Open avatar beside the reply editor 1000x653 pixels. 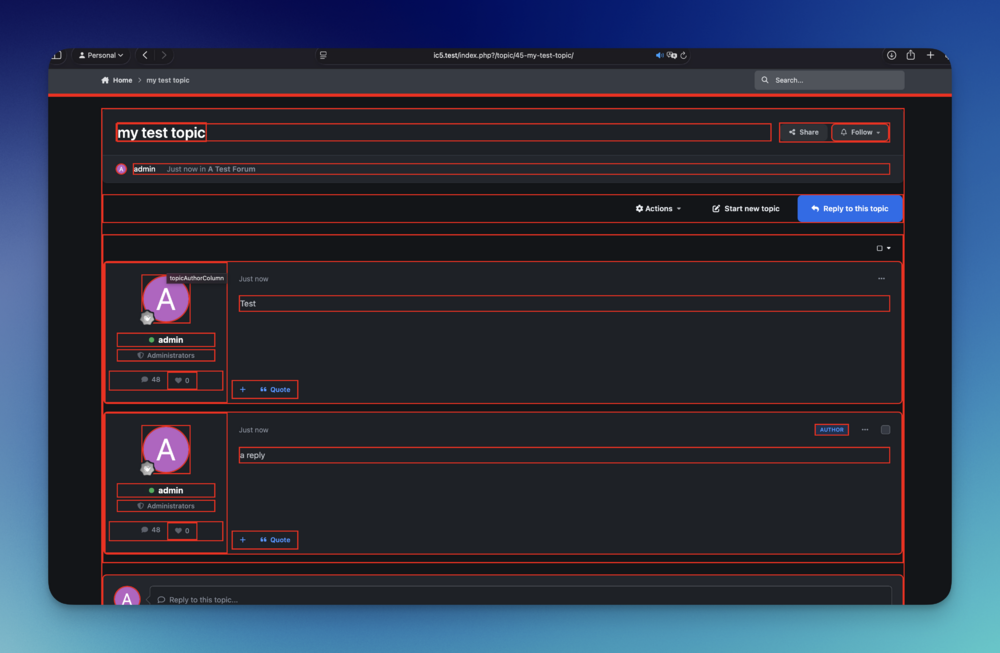click(127, 596)
